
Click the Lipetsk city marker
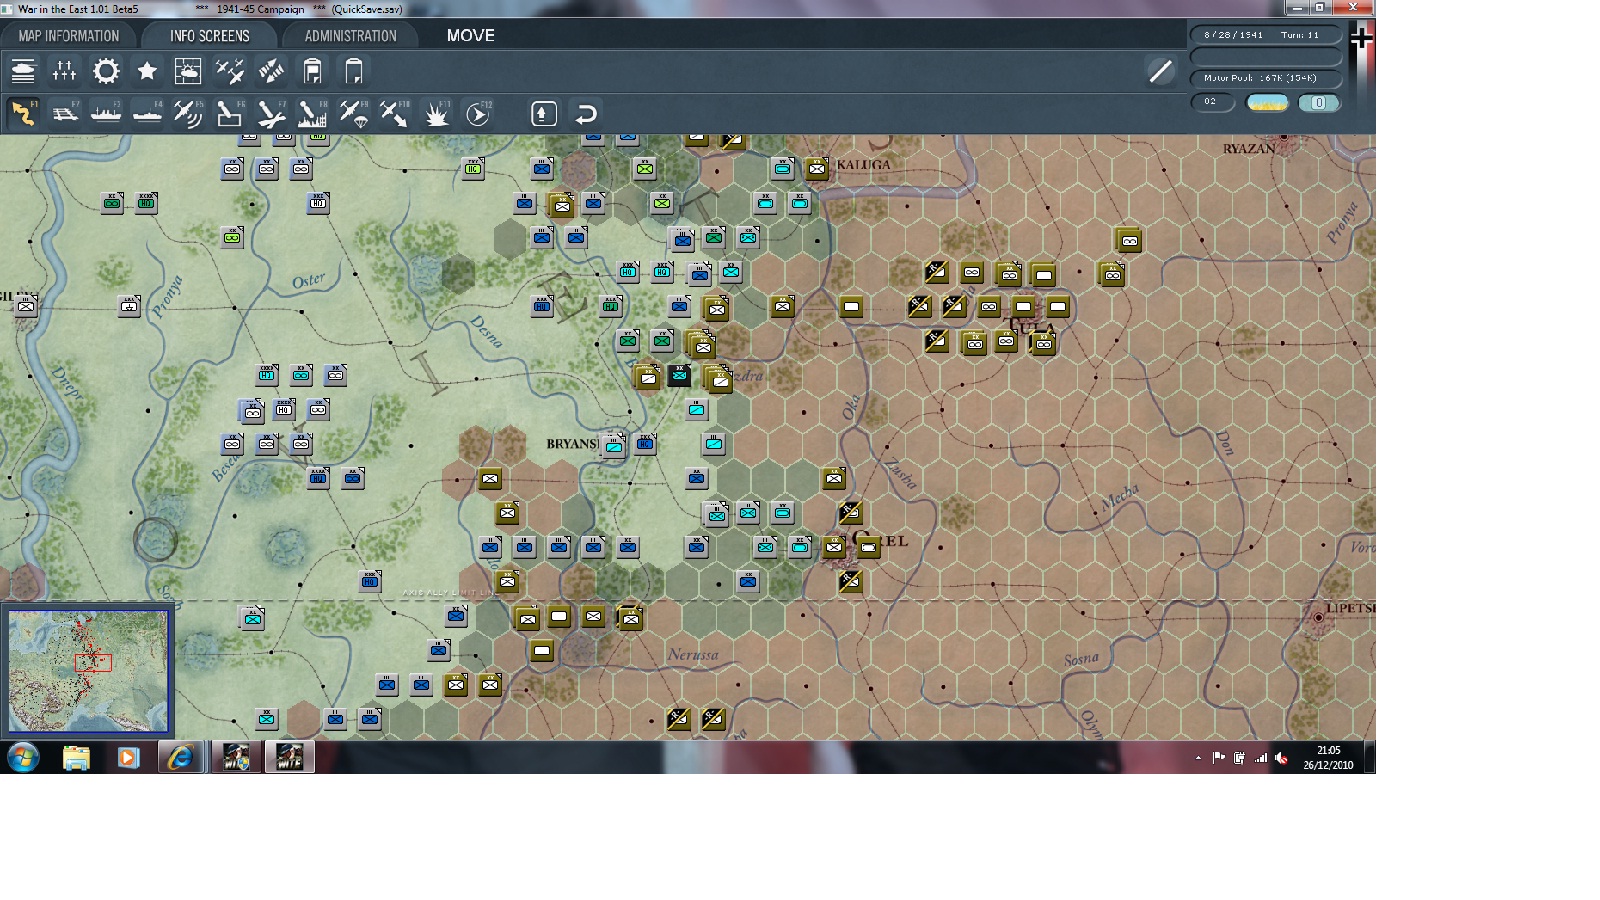coord(1318,618)
